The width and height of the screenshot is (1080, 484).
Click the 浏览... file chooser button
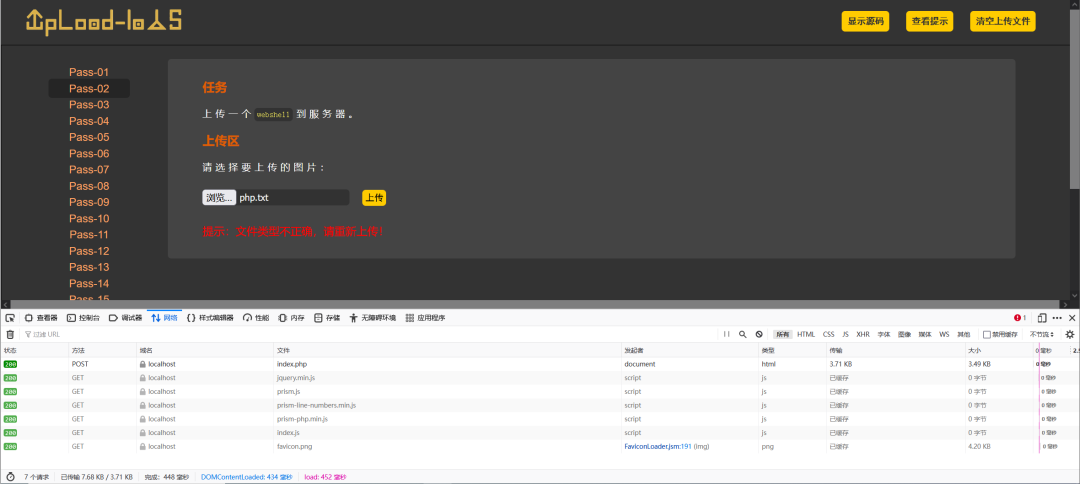coord(219,198)
